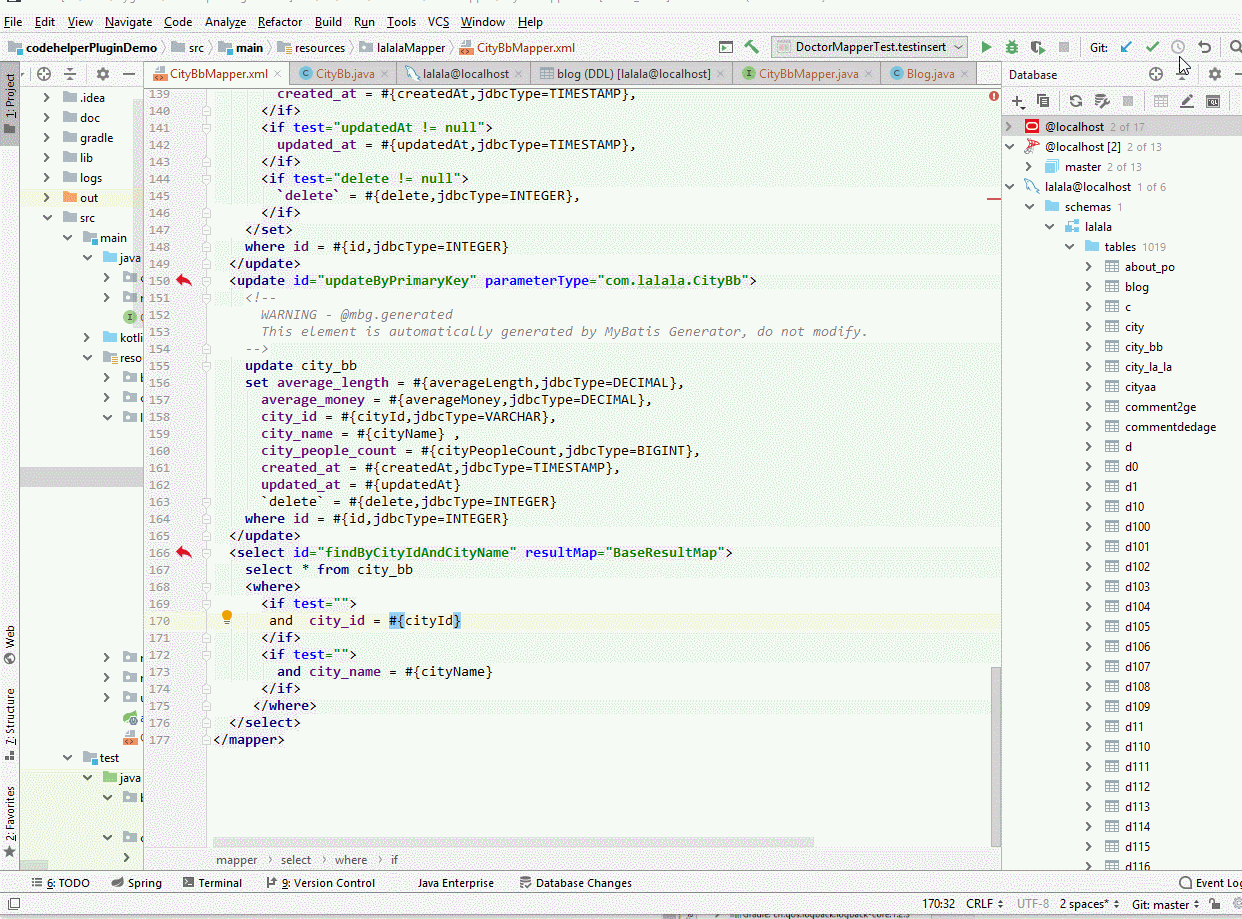1242x919 pixels.
Task: Run the DoctorMapperTest.testinsert configuration
Action: (986, 47)
